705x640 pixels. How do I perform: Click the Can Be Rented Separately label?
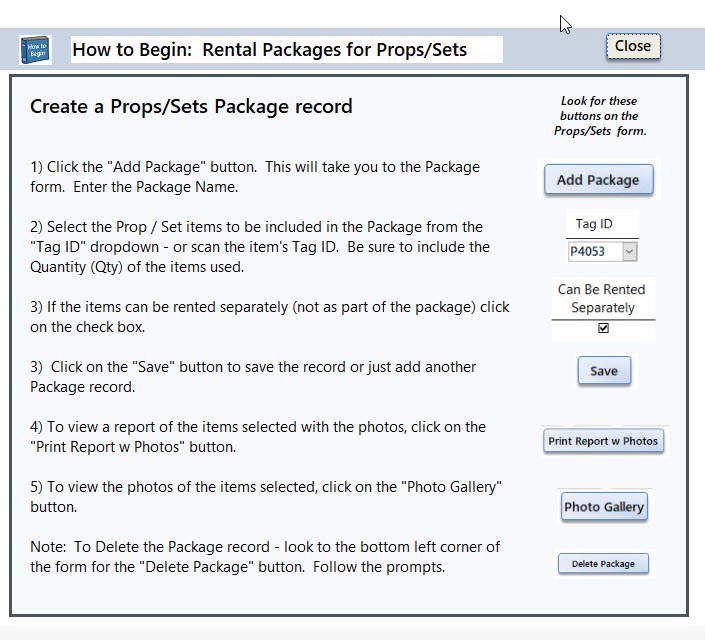click(602, 298)
